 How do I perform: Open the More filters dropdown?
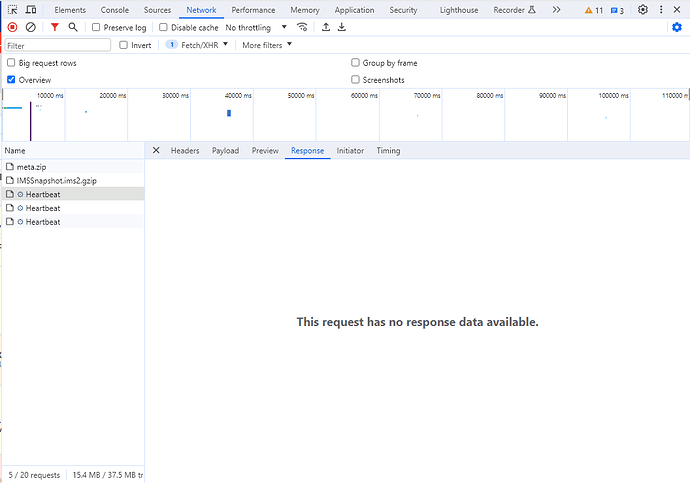(x=267, y=45)
